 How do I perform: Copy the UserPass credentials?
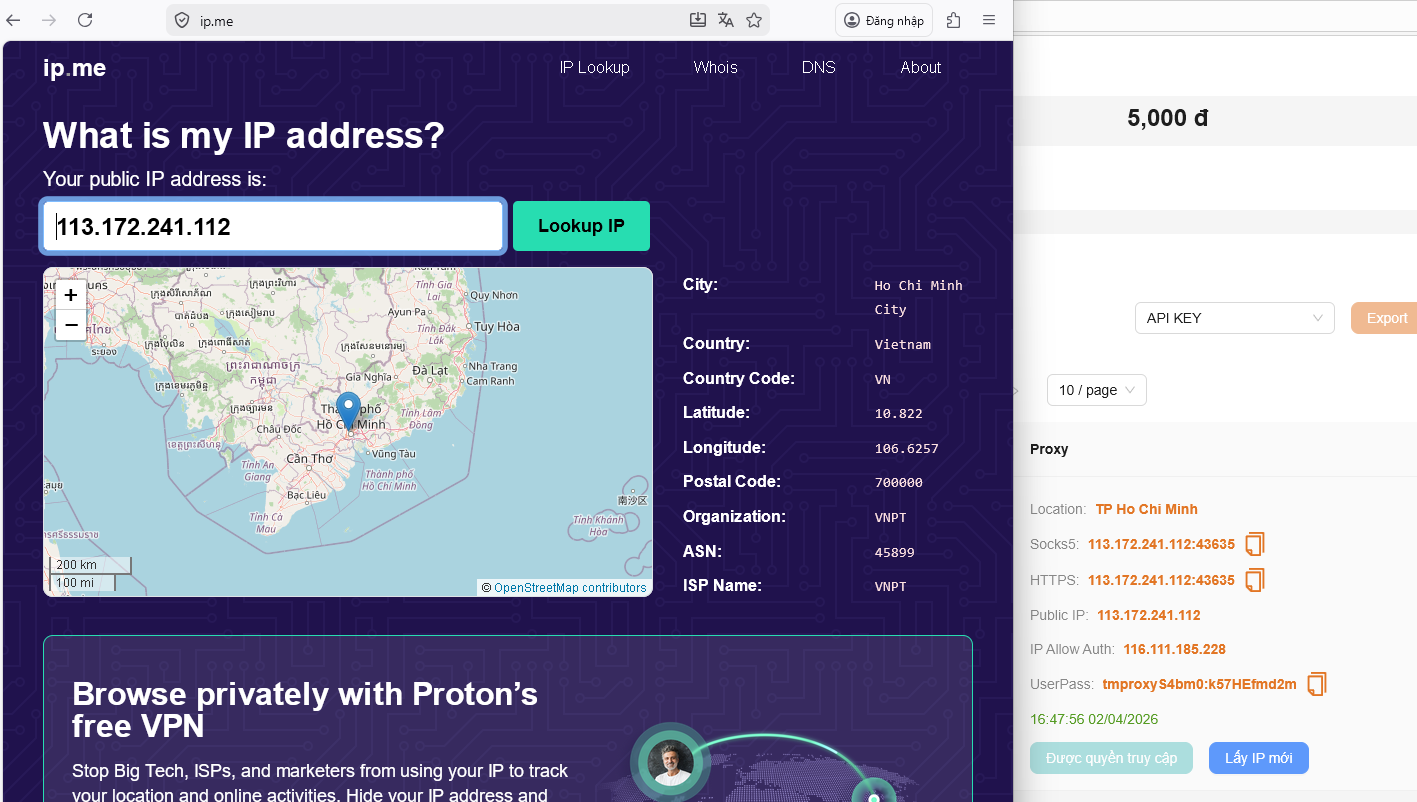(1317, 684)
